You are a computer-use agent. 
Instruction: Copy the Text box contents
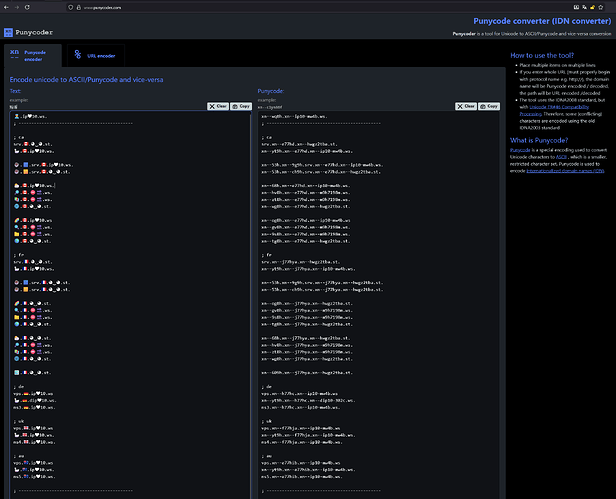coord(241,106)
